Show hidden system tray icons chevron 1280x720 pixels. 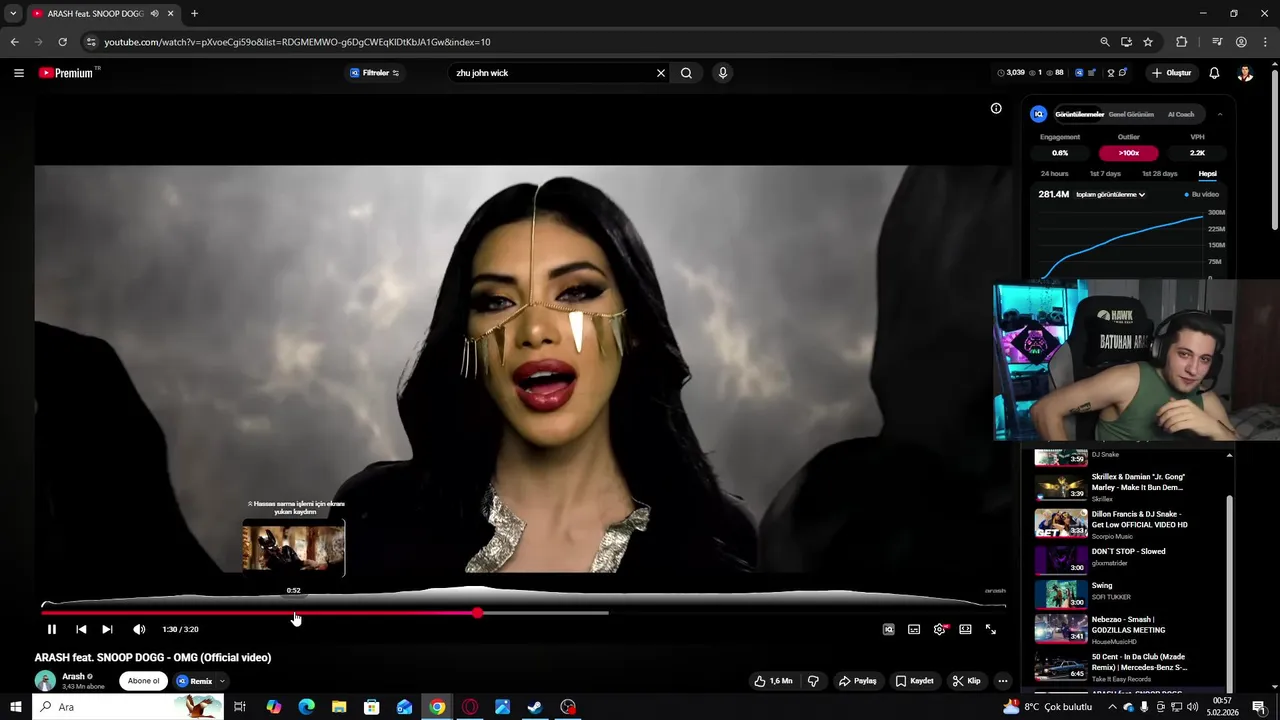pyautogui.click(x=1112, y=707)
